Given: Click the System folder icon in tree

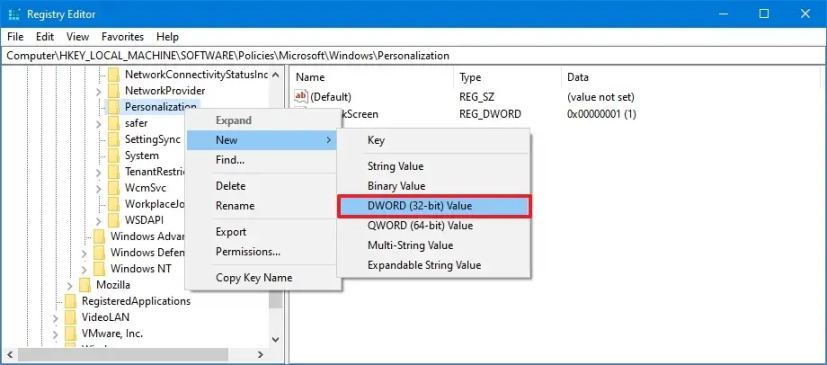Looking at the screenshot, I should pyautogui.click(x=114, y=156).
